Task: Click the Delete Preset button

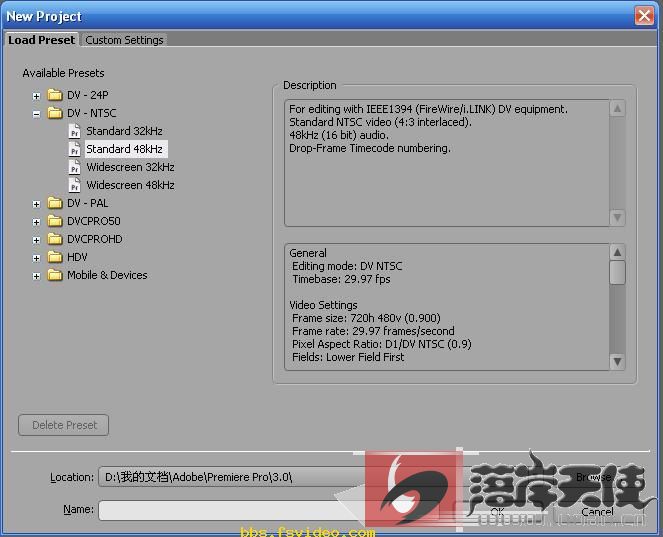Action: click(63, 425)
